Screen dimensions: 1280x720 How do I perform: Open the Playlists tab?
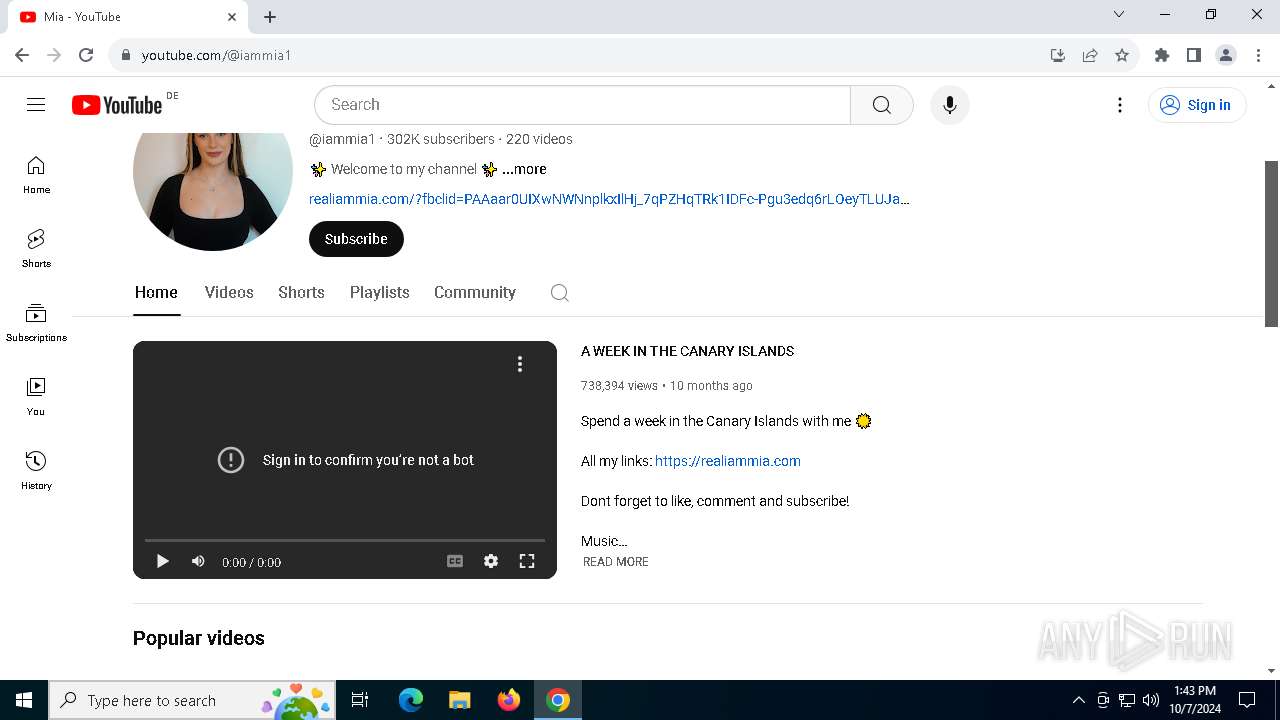380,292
